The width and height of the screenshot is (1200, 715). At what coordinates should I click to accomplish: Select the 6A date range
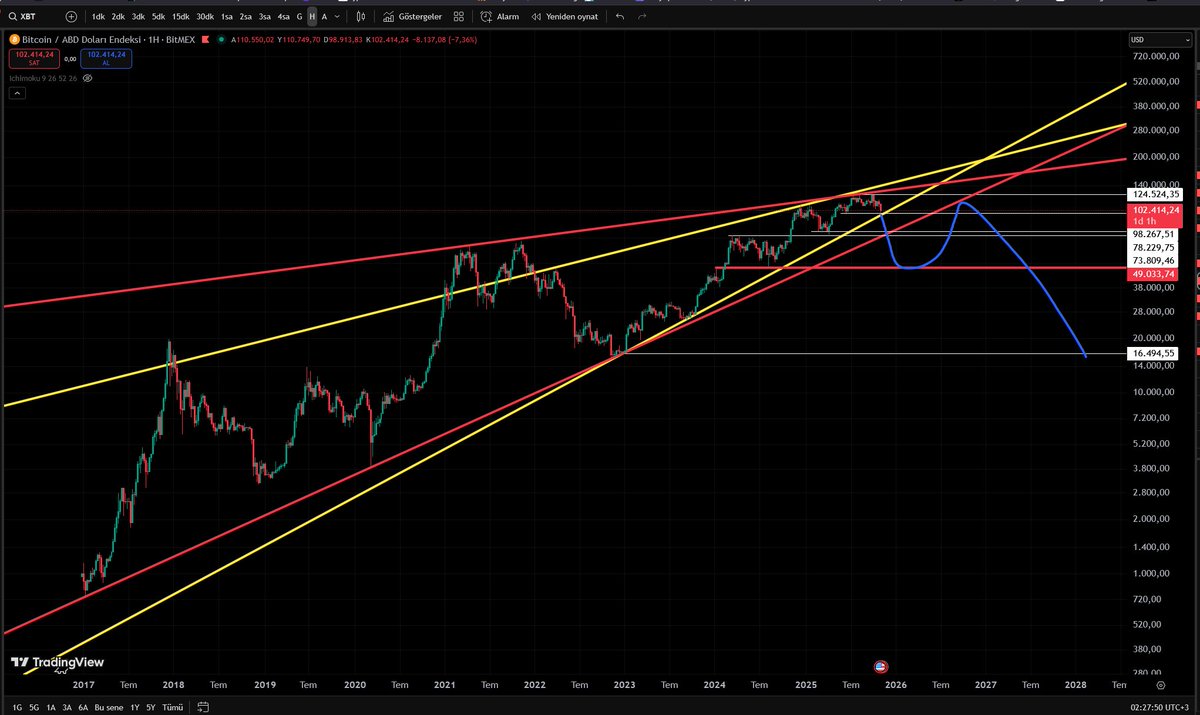(83, 706)
